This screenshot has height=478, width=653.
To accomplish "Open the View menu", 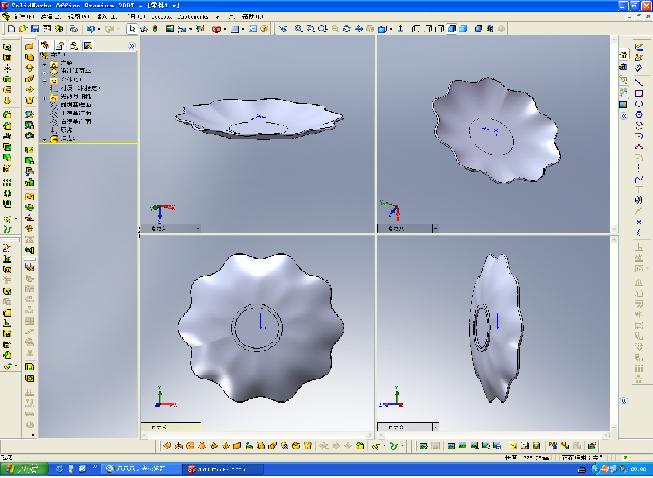I will (x=78, y=17).
